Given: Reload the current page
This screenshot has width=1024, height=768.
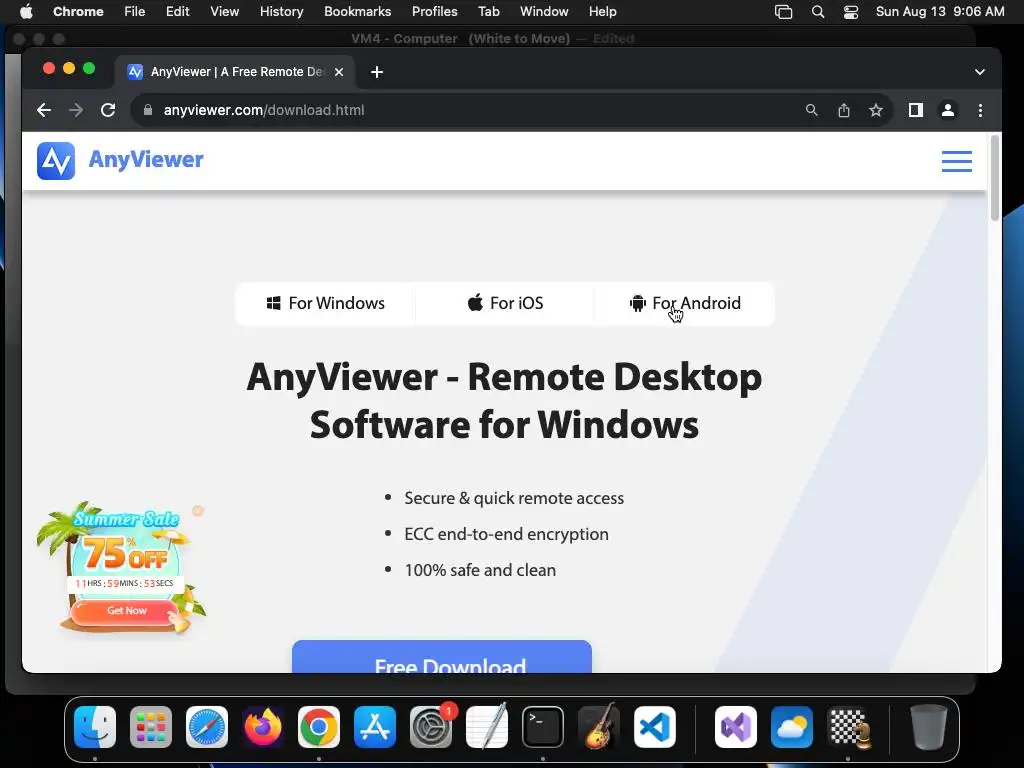Looking at the screenshot, I should click(x=108, y=110).
